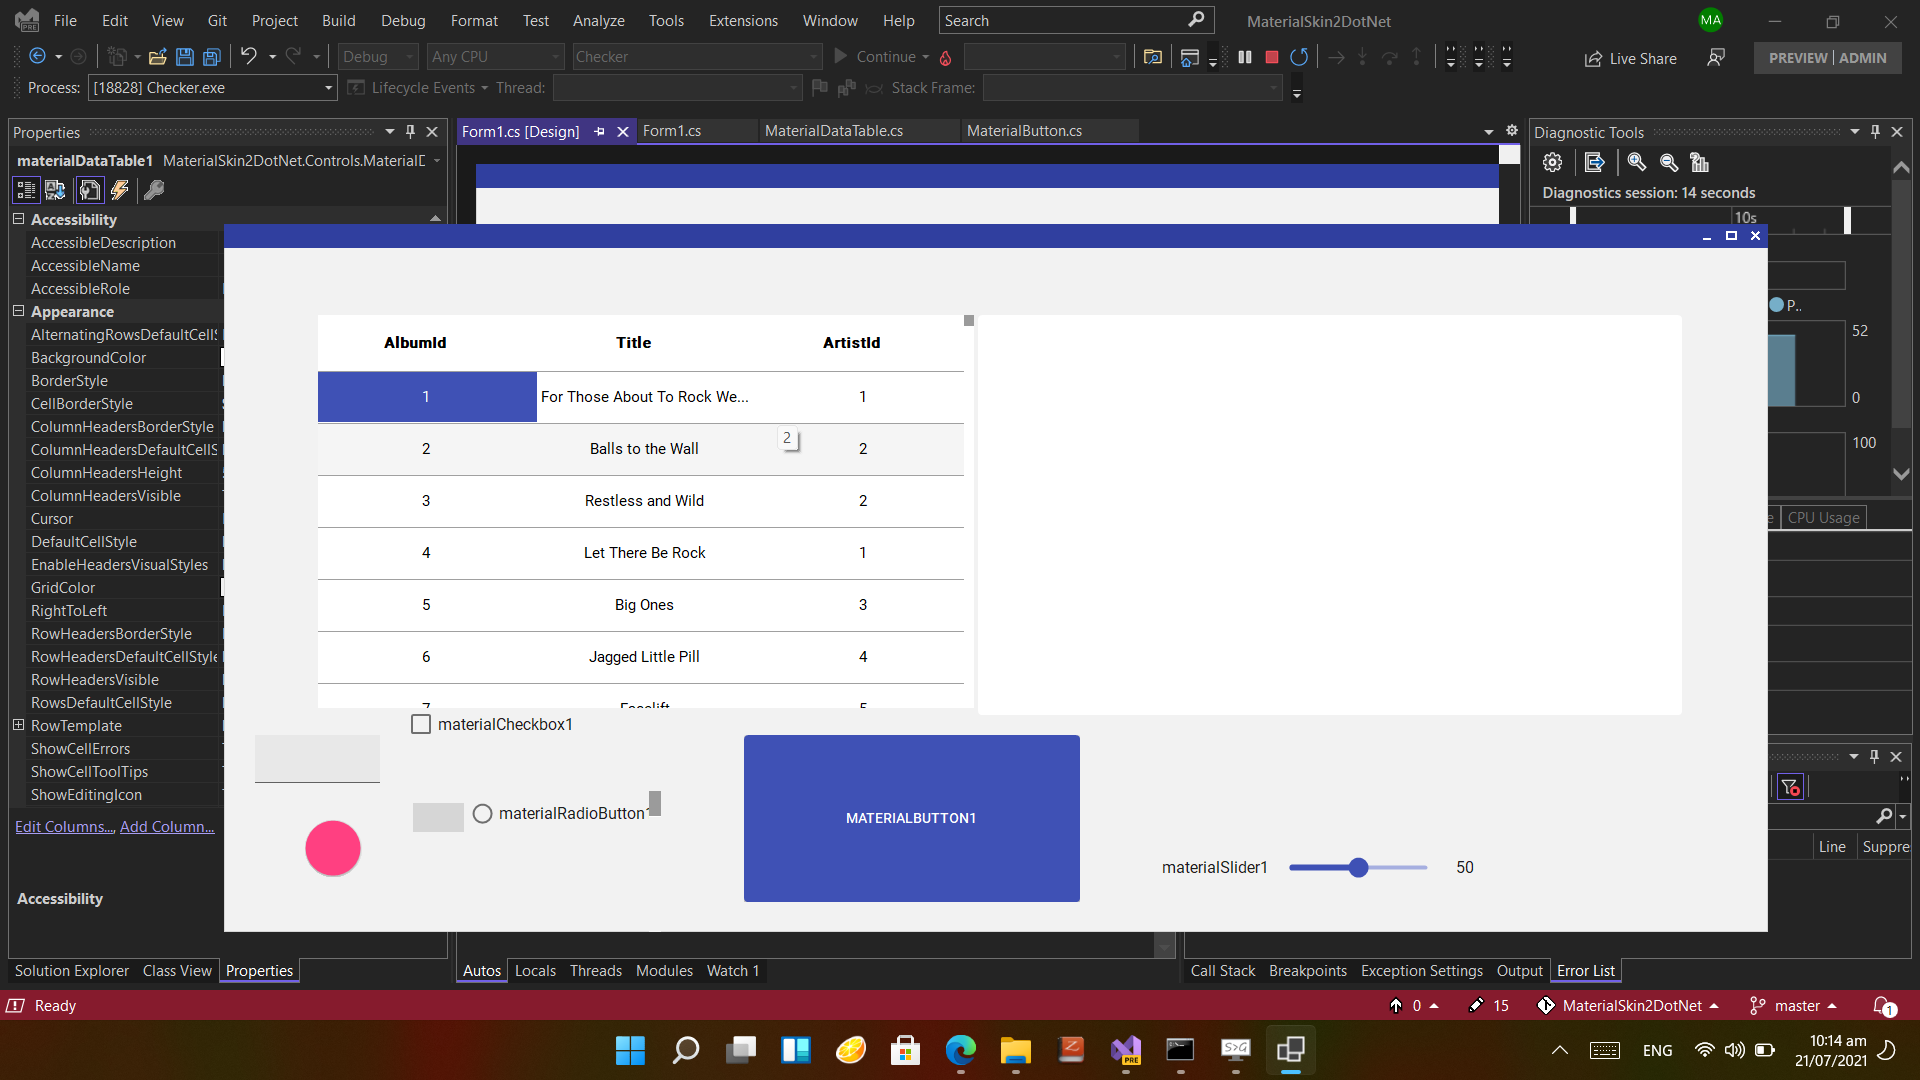Start a Live Share session

pyautogui.click(x=1630, y=58)
